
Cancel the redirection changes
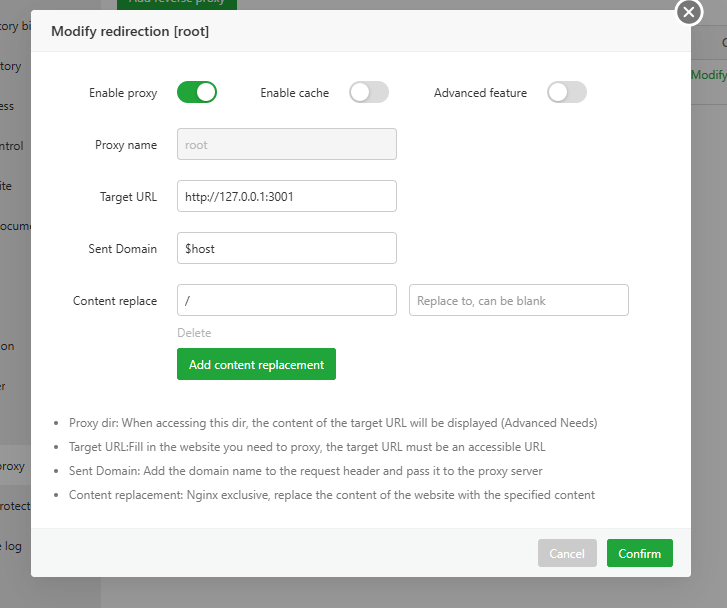[x=566, y=553]
